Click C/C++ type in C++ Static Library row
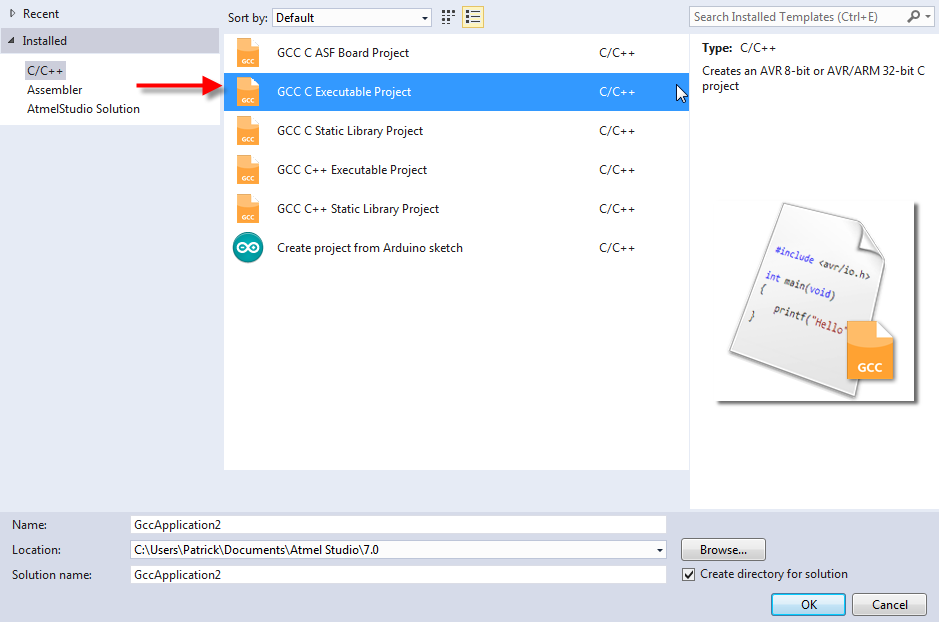The height and width of the screenshot is (622, 939). point(617,208)
